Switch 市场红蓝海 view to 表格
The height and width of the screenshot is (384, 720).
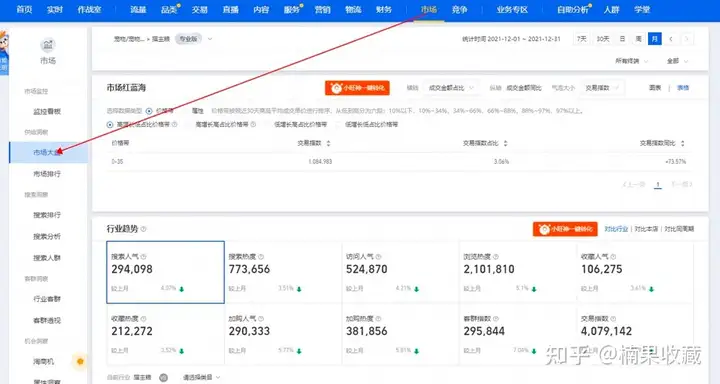click(683, 88)
